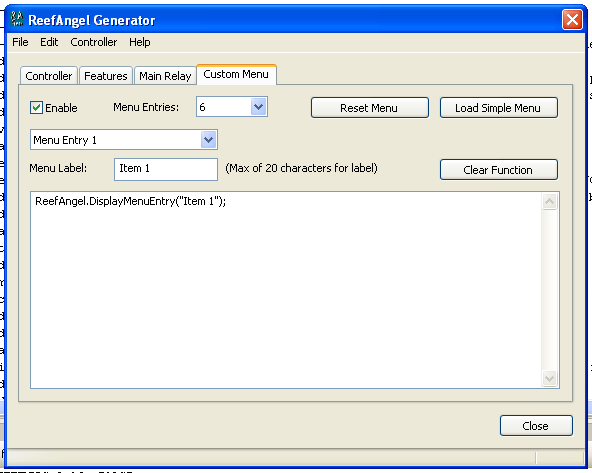The width and height of the screenshot is (592, 473).
Task: Click the Clear Function button
Action: point(498,170)
